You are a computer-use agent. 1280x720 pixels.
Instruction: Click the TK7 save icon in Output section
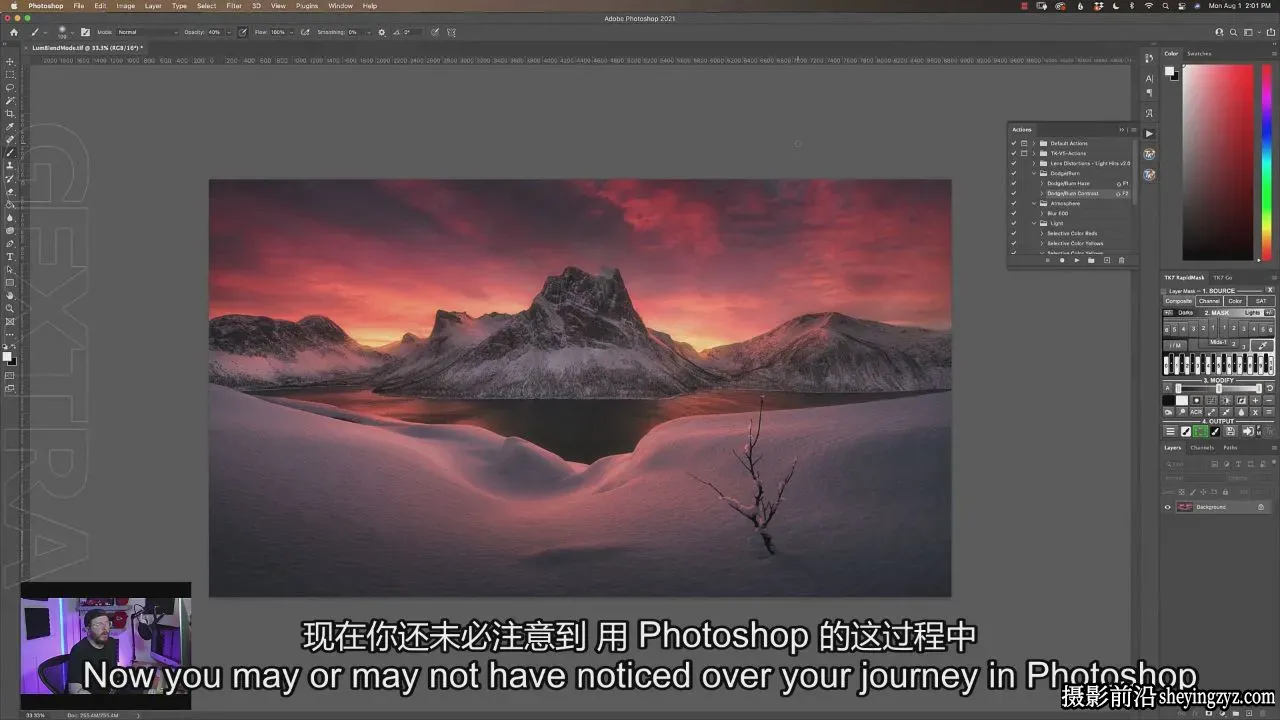click(1230, 431)
